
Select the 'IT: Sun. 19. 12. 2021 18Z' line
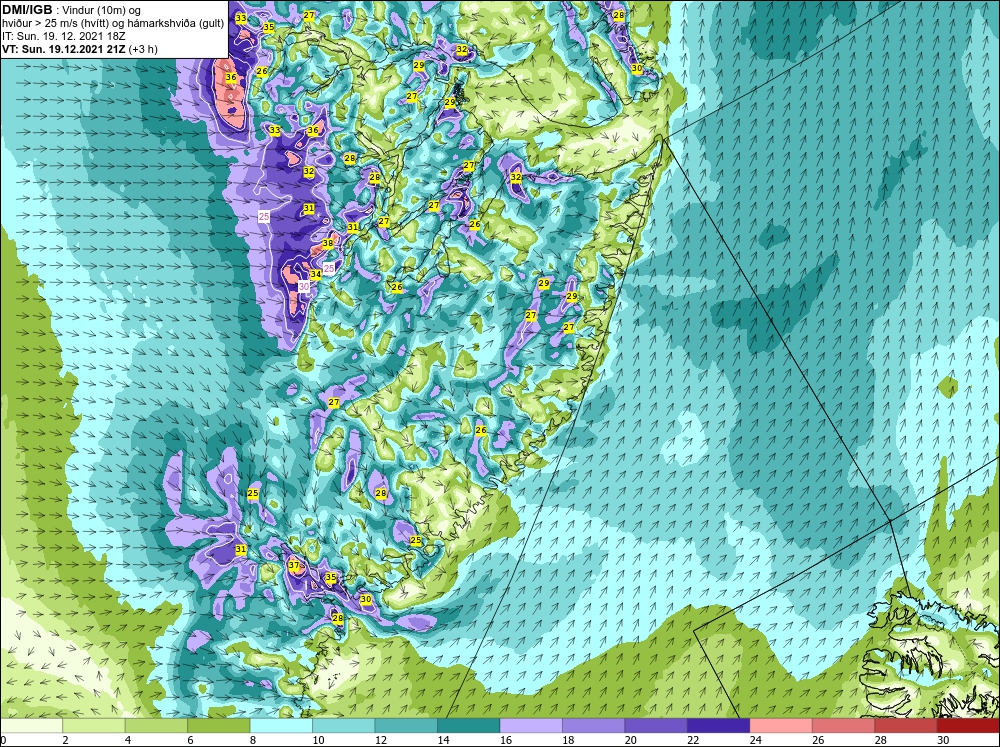click(x=62, y=36)
